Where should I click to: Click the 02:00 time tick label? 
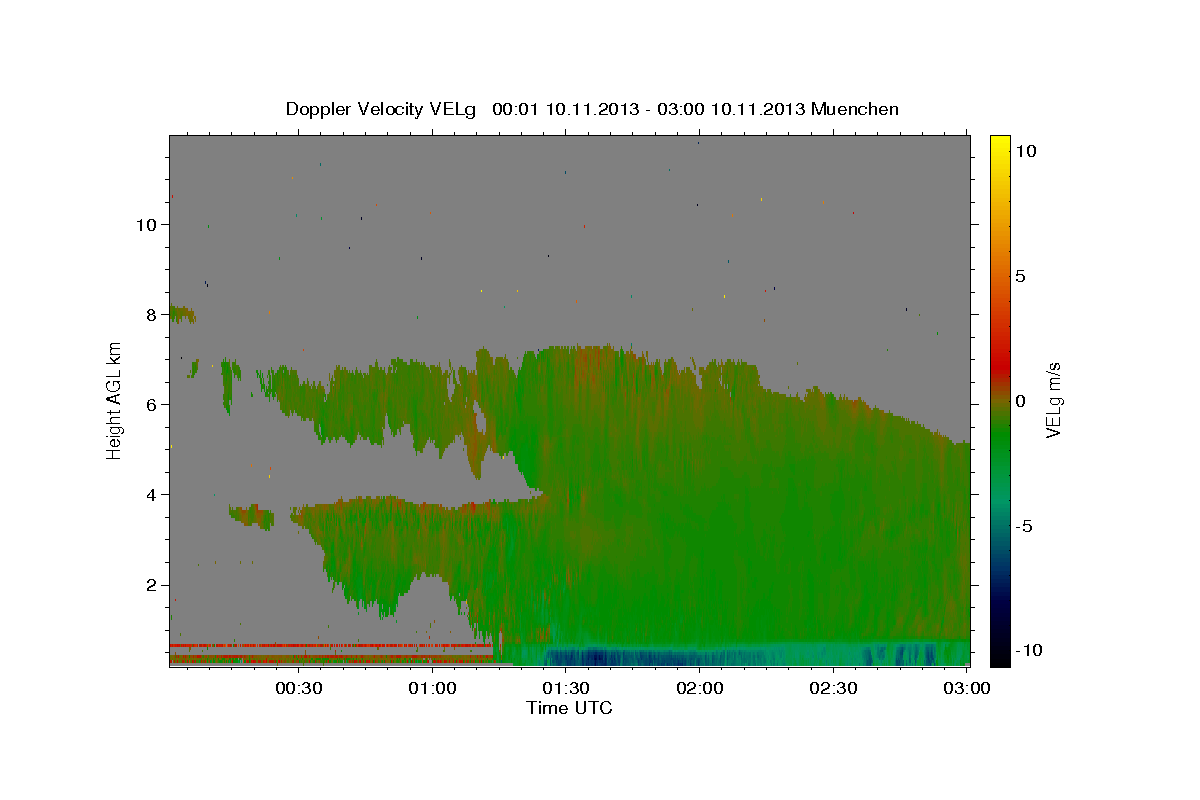[699, 688]
